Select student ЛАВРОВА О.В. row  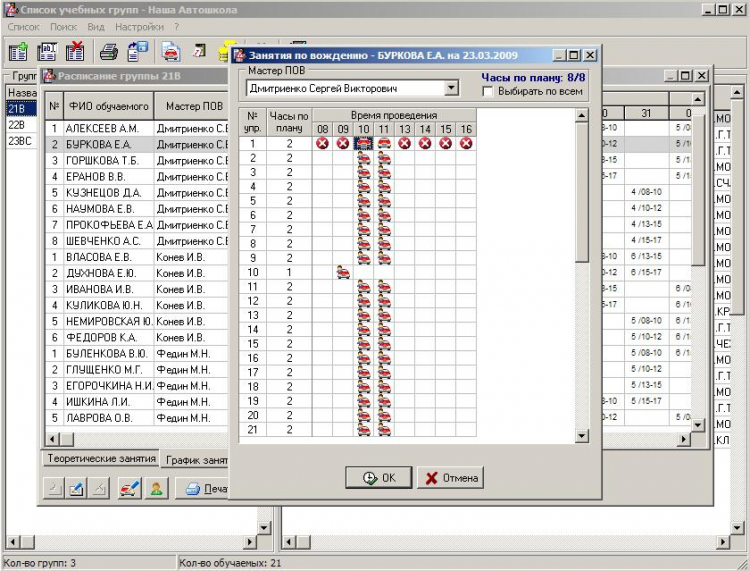tap(137, 417)
